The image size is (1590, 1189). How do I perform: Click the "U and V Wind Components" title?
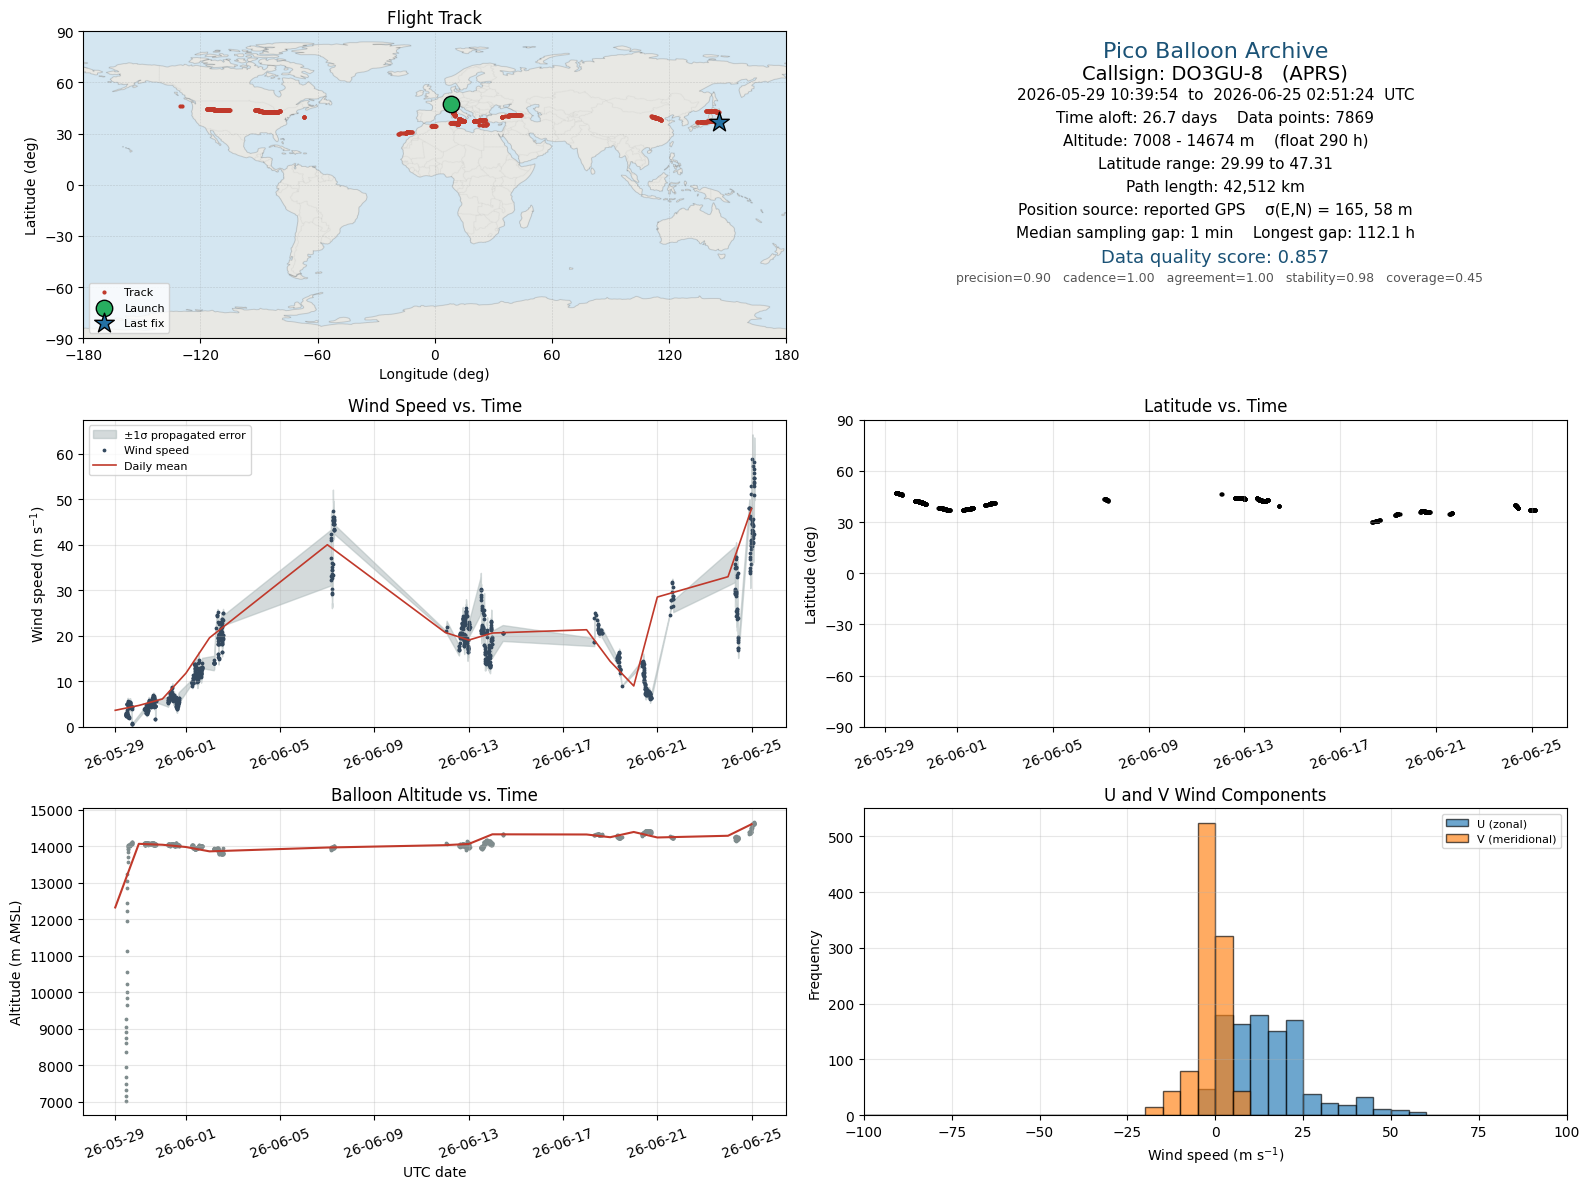pyautogui.click(x=1215, y=795)
